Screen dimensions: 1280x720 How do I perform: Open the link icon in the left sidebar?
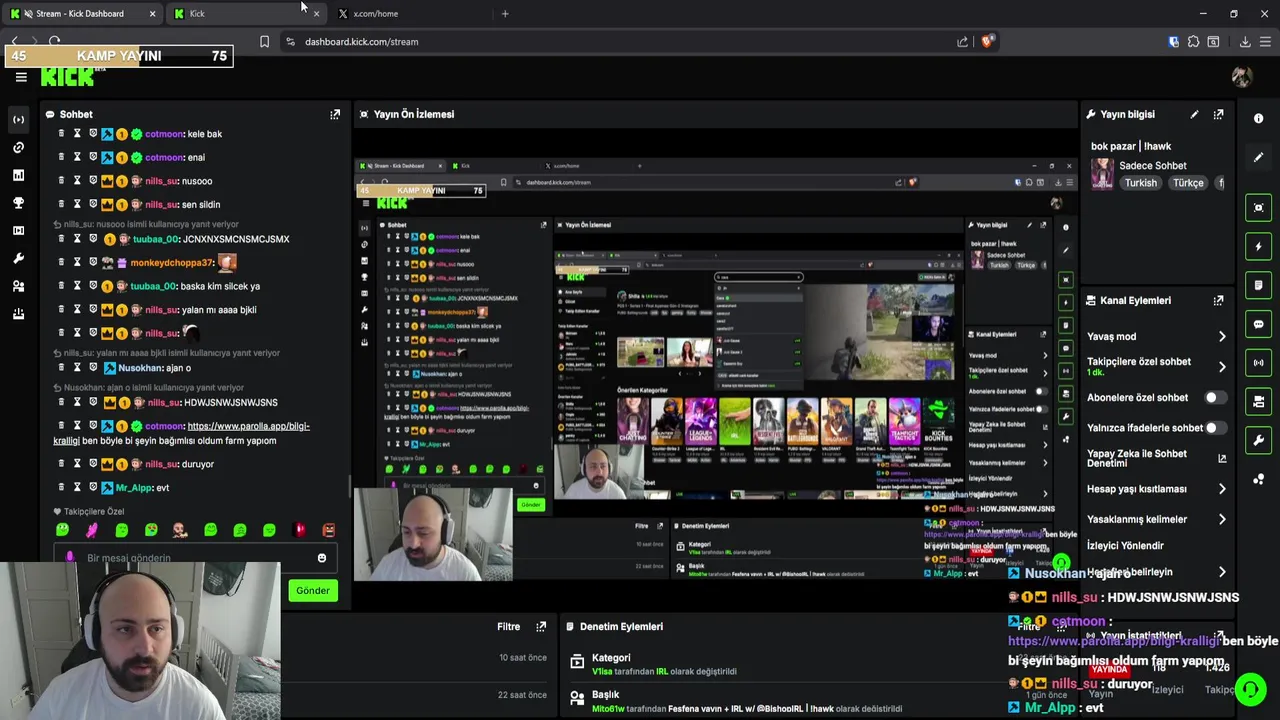[18, 147]
